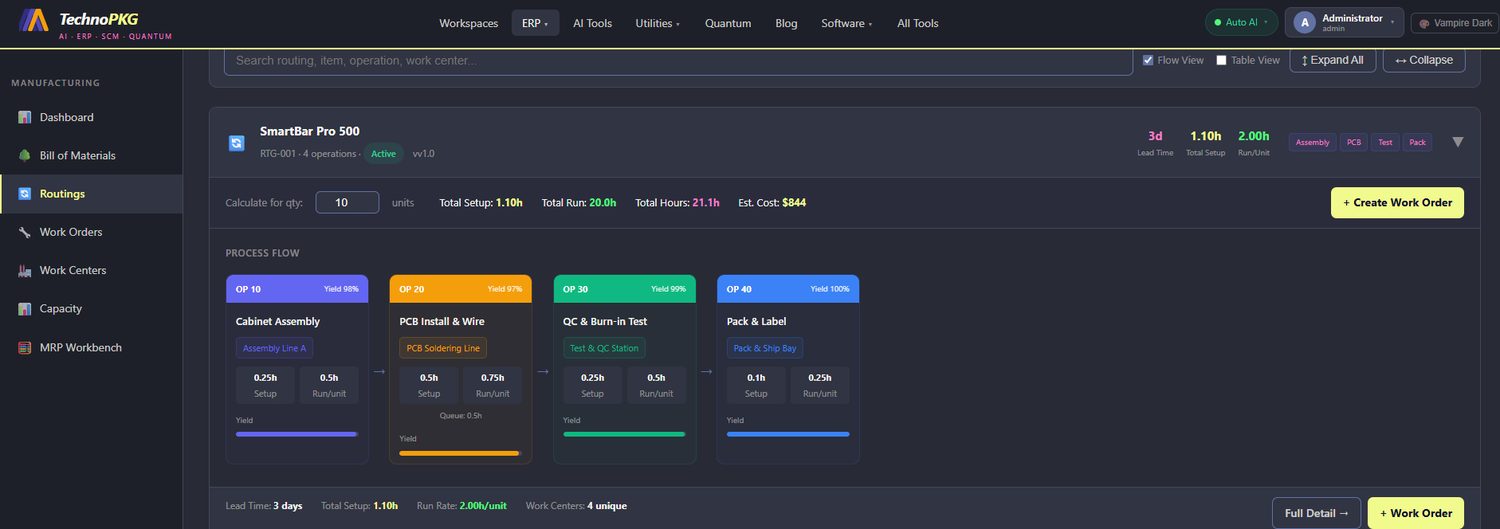Open the MRP Workbench icon
The height and width of the screenshot is (529, 1500).
[25, 347]
